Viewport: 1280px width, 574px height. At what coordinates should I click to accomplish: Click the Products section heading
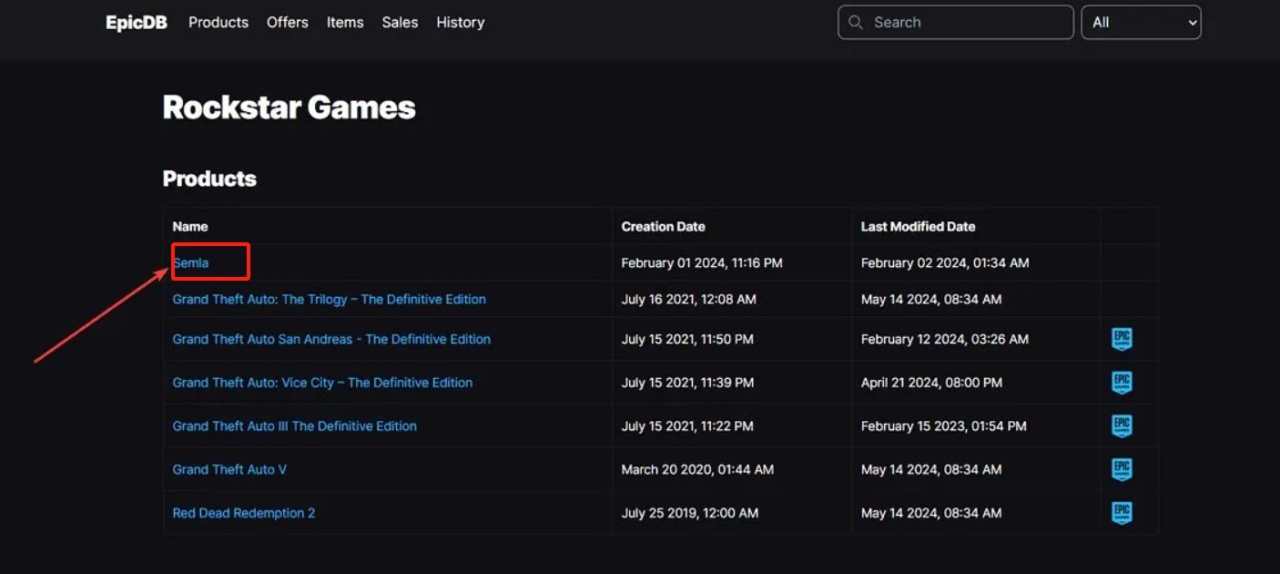pos(209,179)
